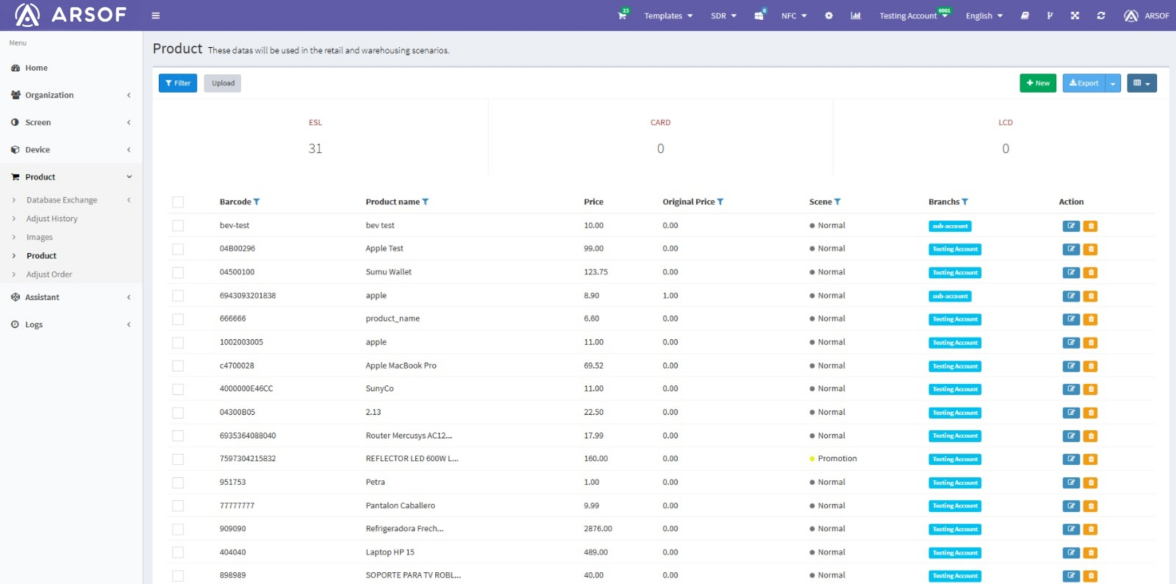1176x584 pixels.
Task: Expand the Export dropdown arrow
Action: click(1113, 83)
